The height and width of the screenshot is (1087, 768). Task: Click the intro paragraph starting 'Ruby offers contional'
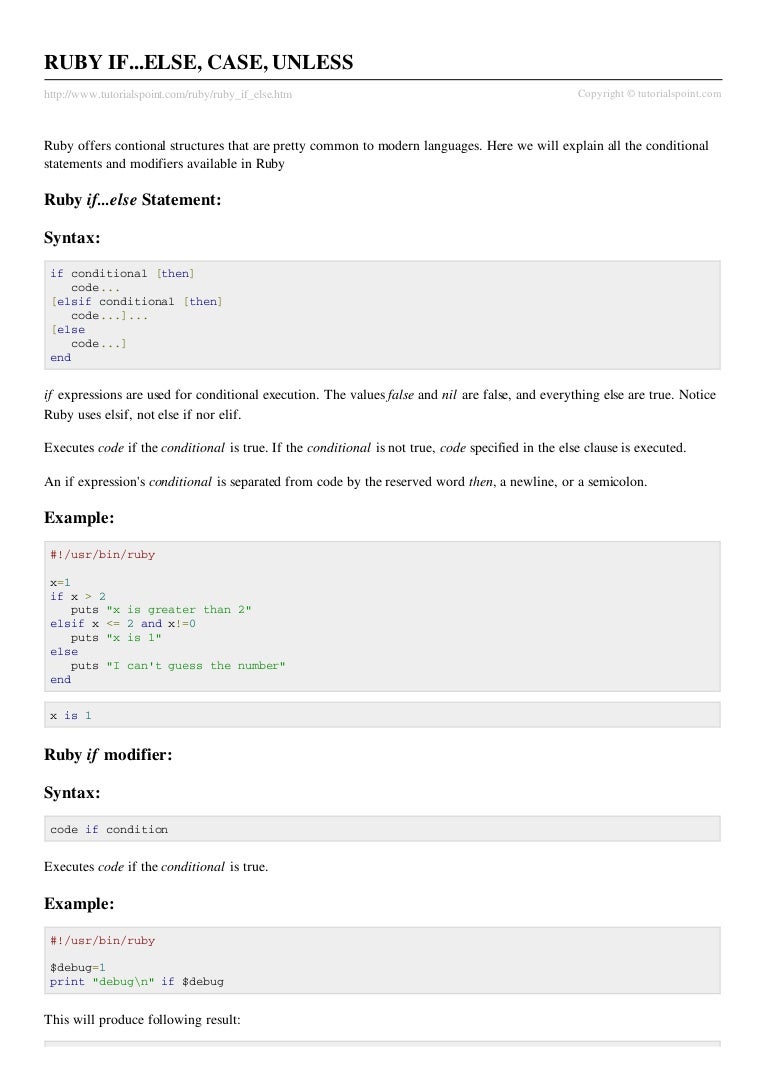pos(376,155)
